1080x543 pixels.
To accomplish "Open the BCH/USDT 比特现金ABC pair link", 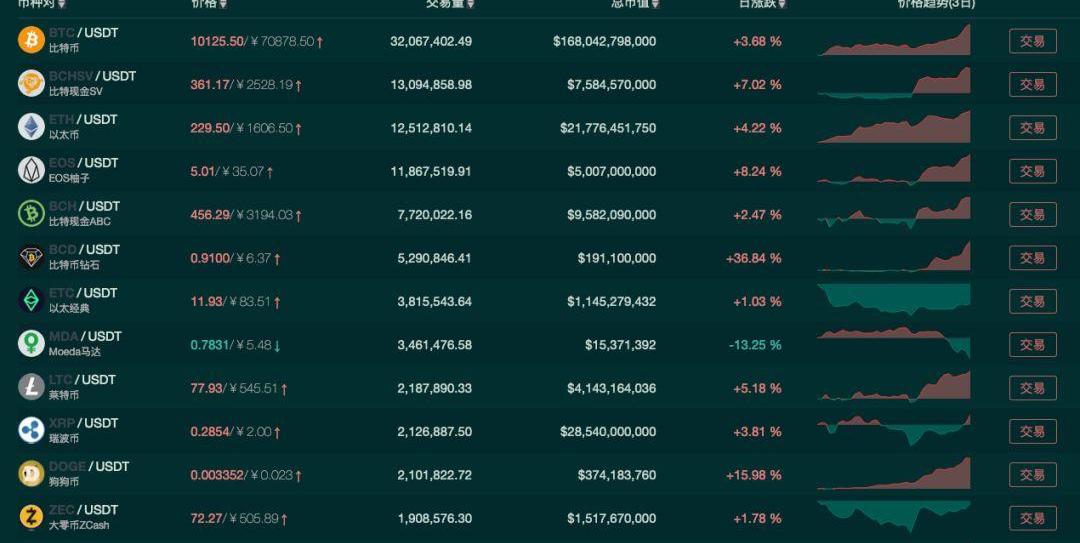I will tap(84, 207).
